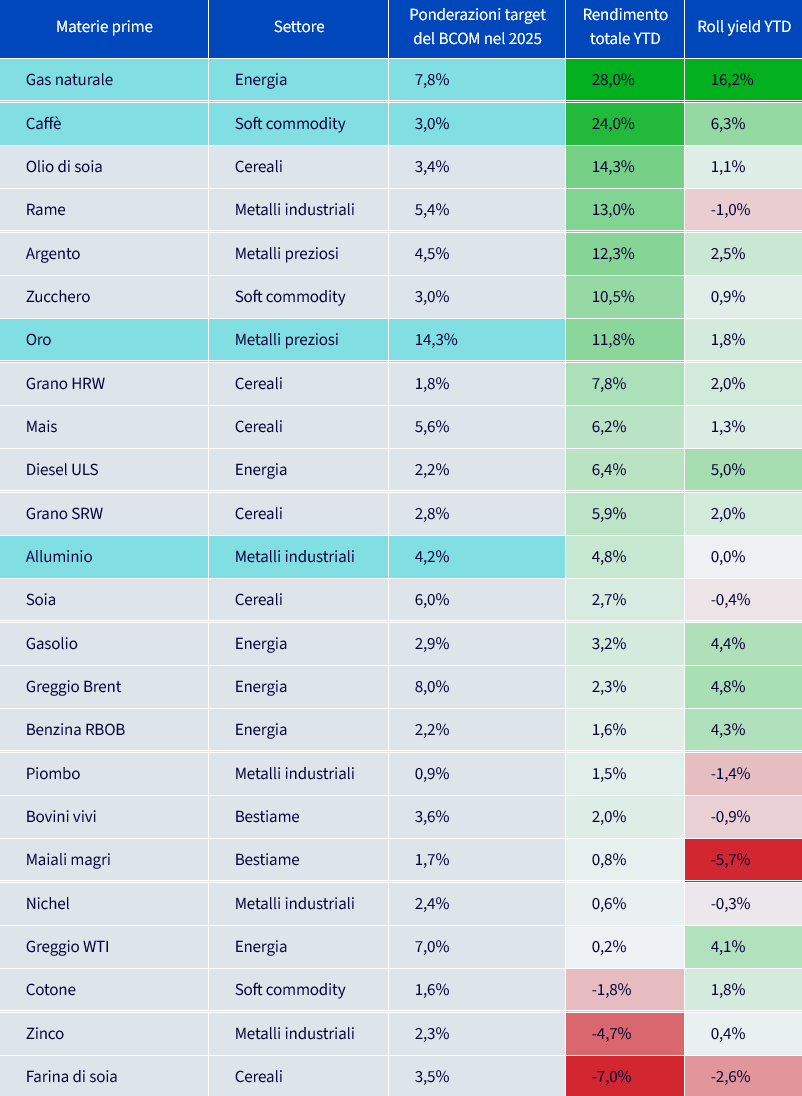Click the Ponderazioni target del BCOM header
The height and width of the screenshot is (1096, 802).
(477, 29)
